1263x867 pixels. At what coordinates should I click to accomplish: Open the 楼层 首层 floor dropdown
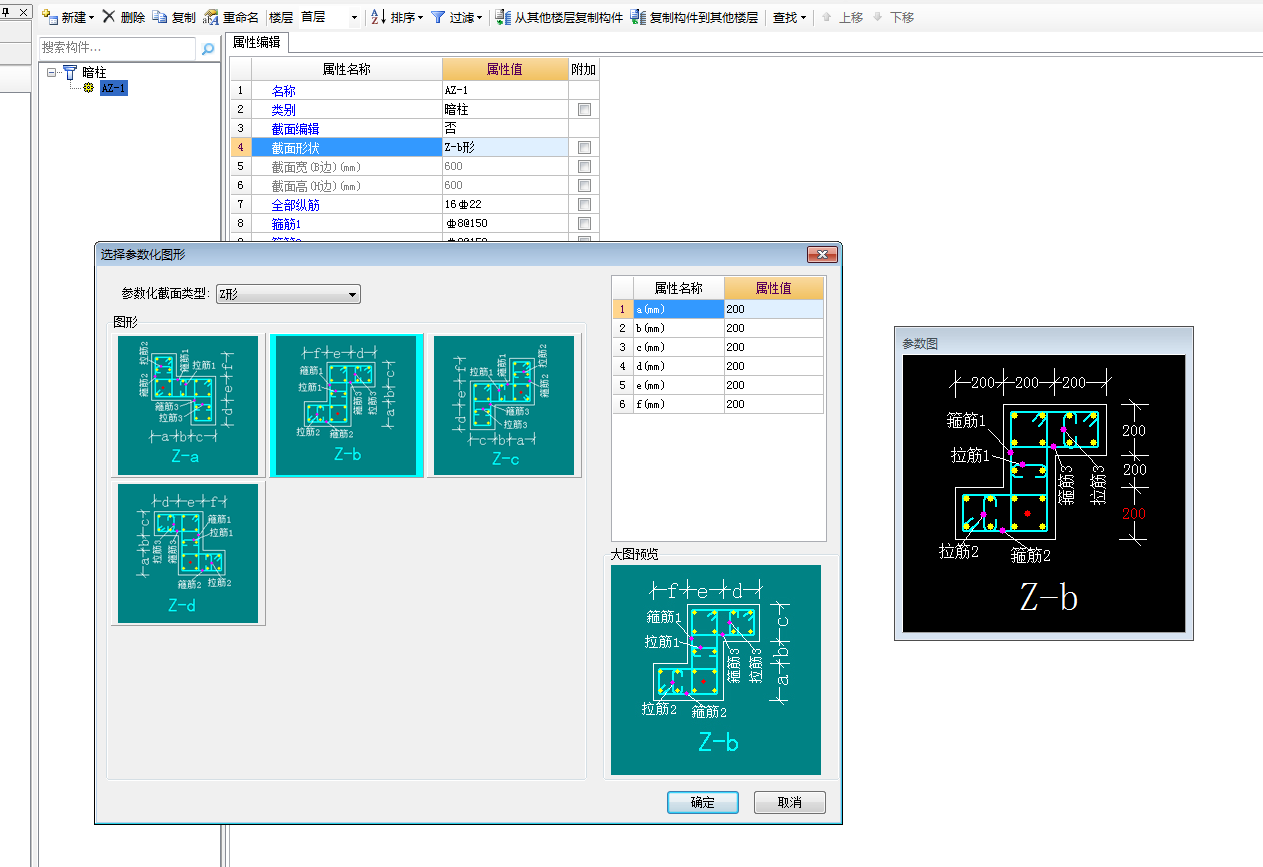(x=354, y=18)
